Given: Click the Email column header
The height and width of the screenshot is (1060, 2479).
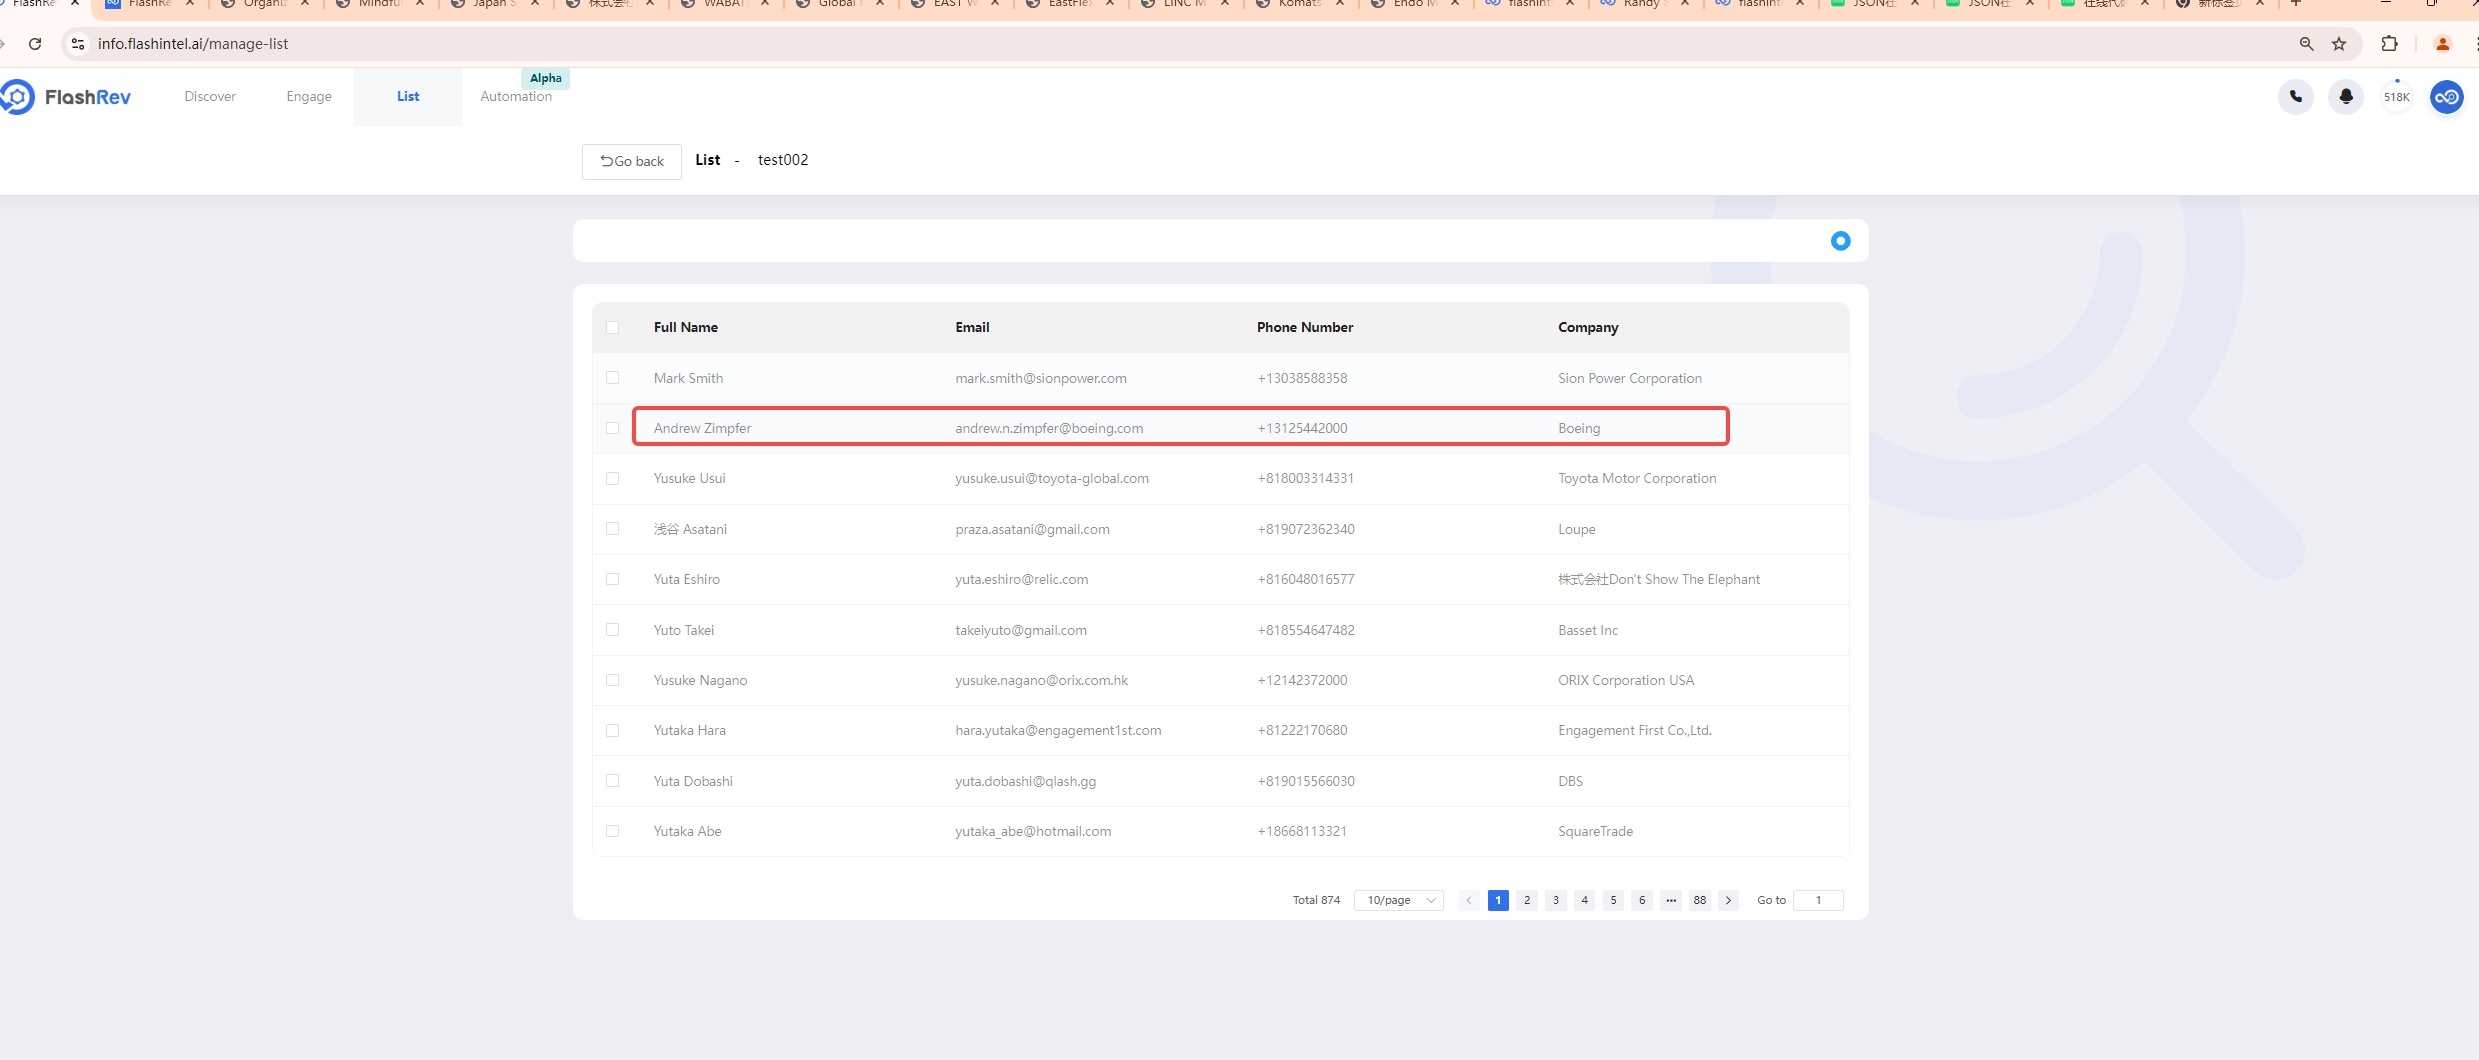Looking at the screenshot, I should pos(972,328).
